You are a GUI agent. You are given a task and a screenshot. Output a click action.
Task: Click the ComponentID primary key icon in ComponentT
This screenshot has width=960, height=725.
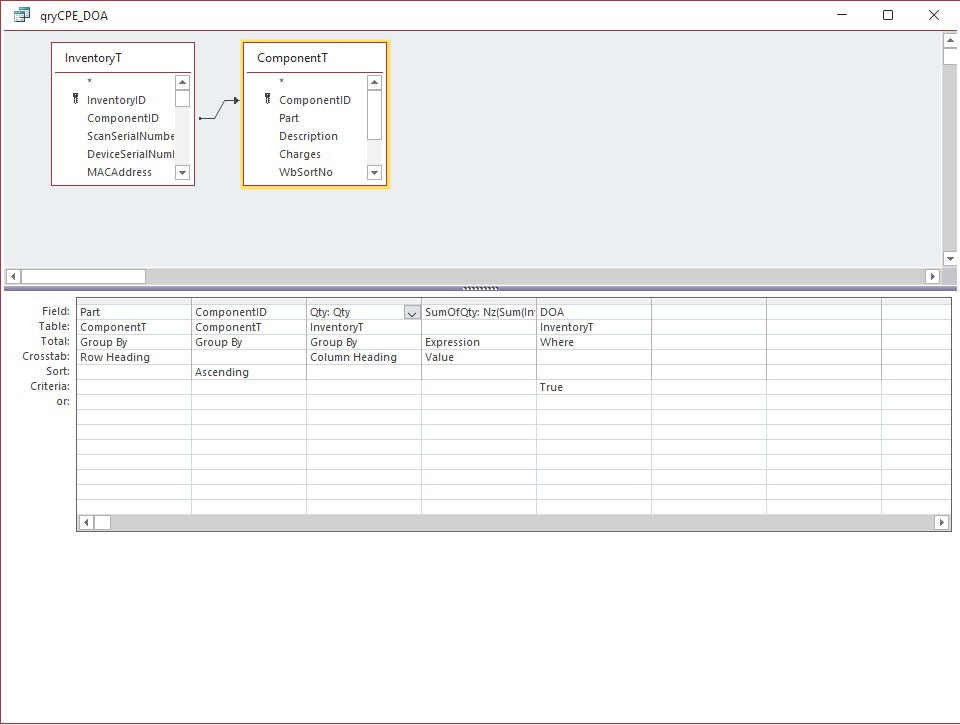[x=268, y=99]
